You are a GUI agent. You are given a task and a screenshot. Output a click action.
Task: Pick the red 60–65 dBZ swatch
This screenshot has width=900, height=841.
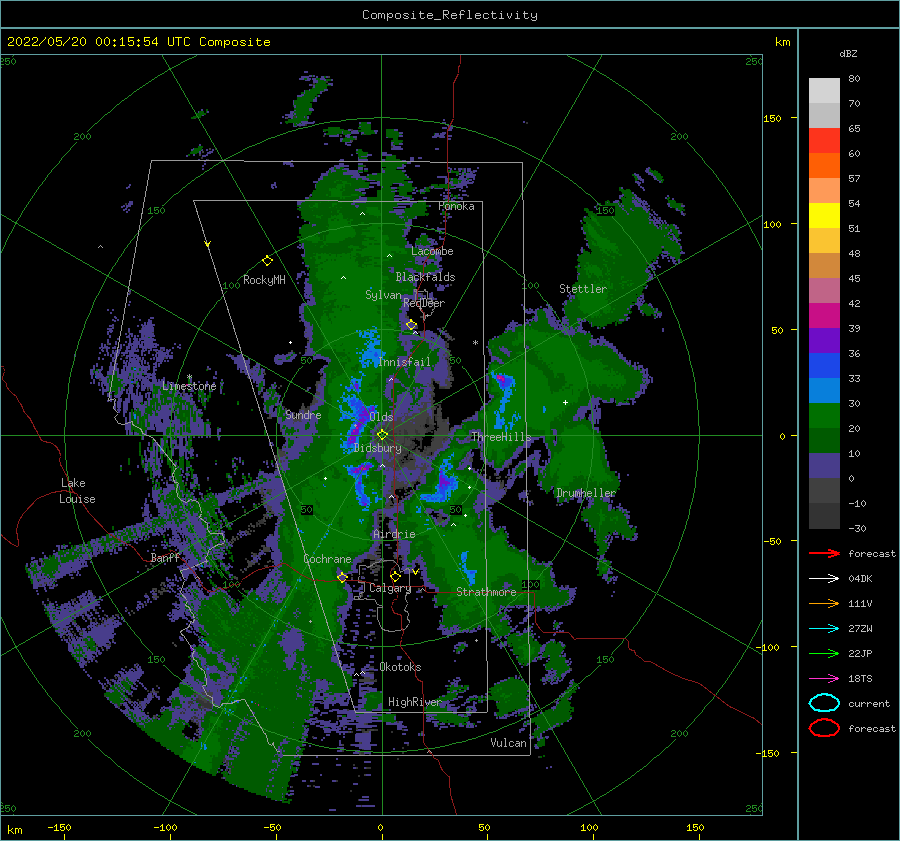pyautogui.click(x=824, y=141)
